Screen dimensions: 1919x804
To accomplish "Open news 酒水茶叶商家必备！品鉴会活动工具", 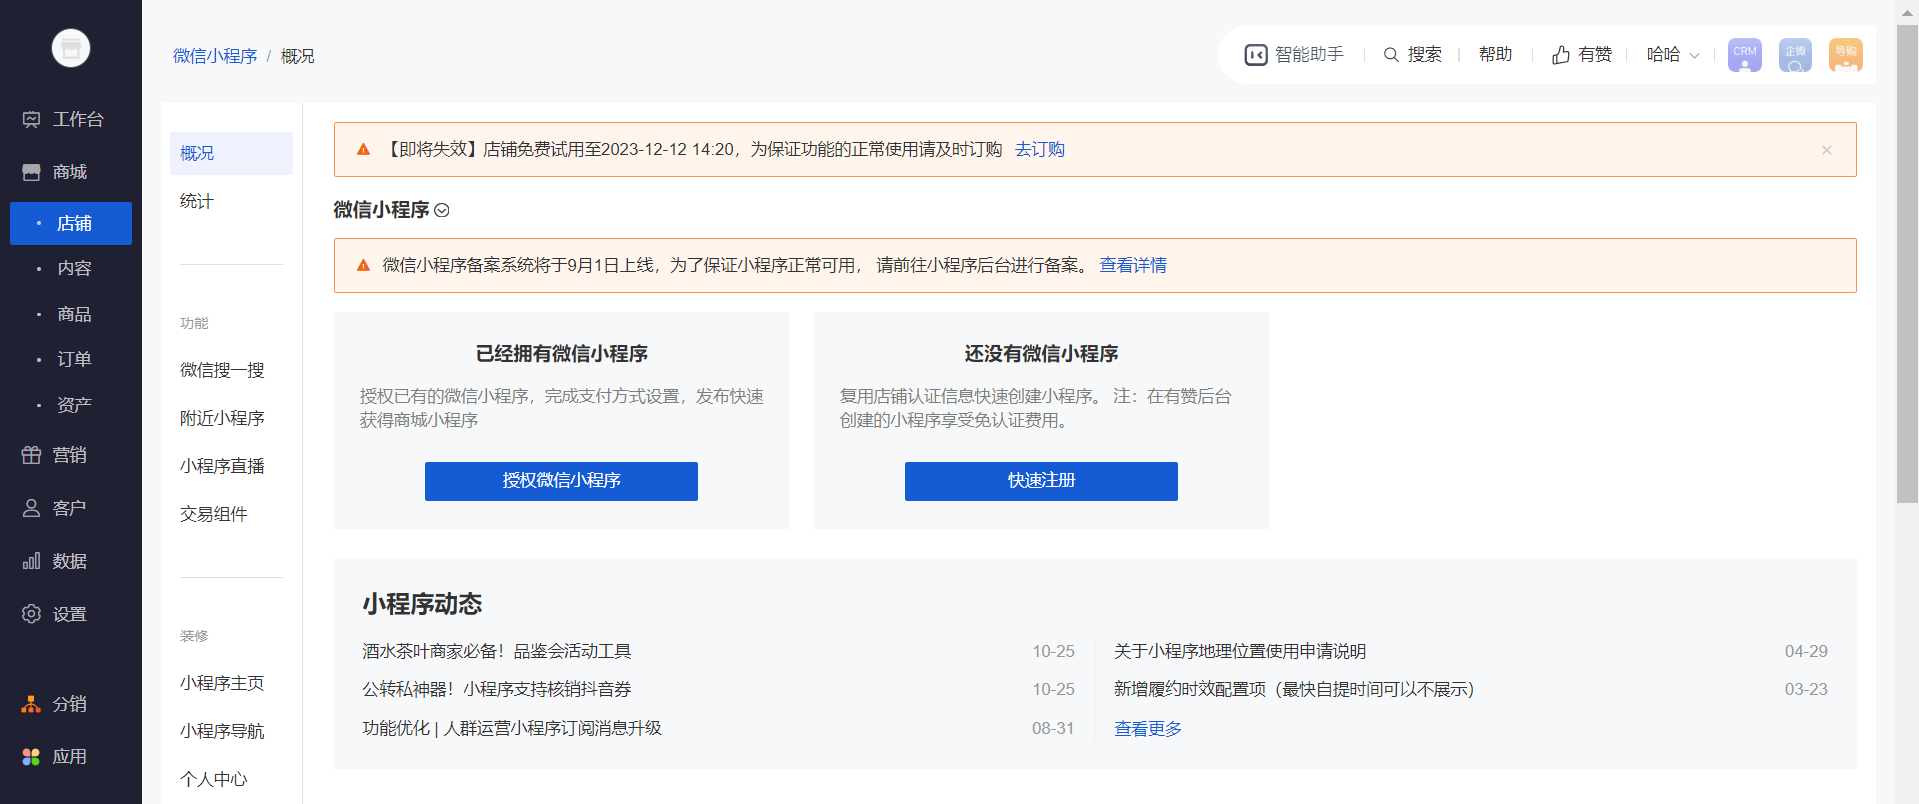I will 497,652.
